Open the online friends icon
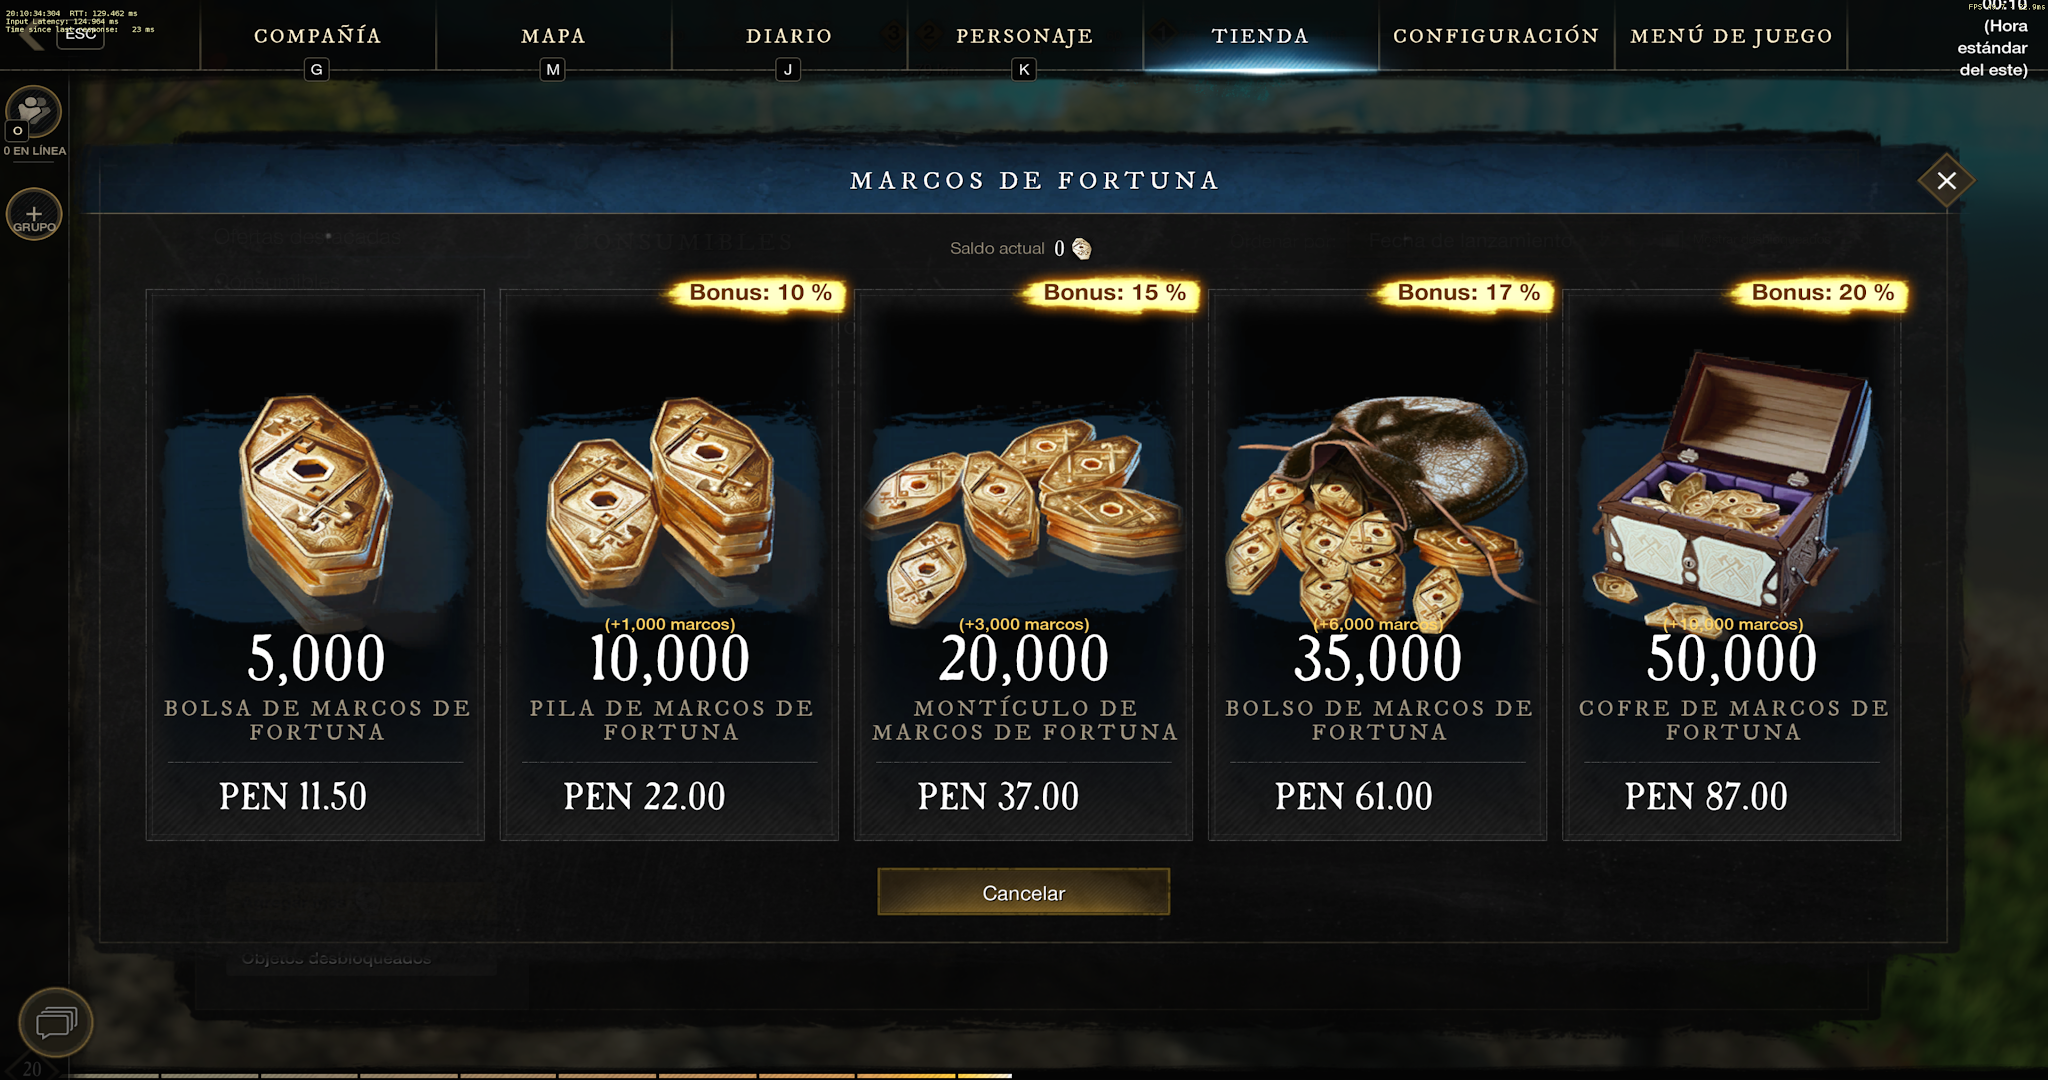Screen dimensions: 2048x1080 pyautogui.click(x=34, y=111)
